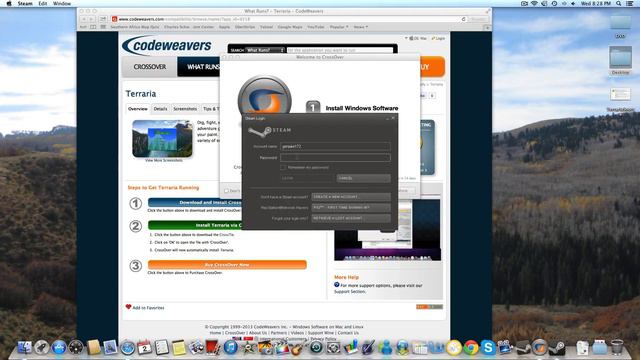The height and width of the screenshot is (360, 640).
Task: Open the Edit menu in menu bar
Action: point(42,3)
